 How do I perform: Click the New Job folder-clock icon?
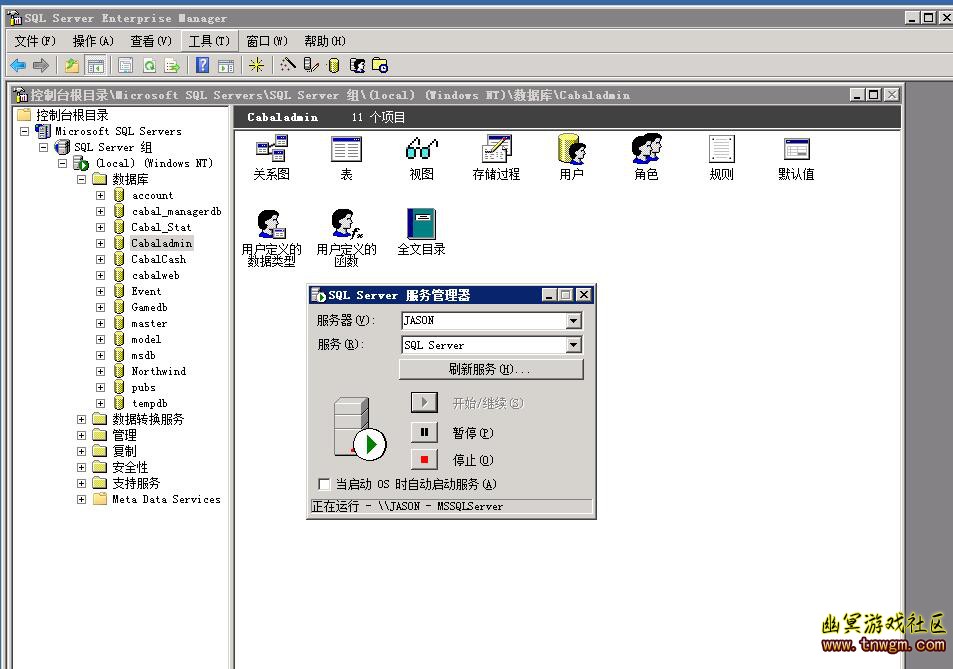pyautogui.click(x=380, y=65)
